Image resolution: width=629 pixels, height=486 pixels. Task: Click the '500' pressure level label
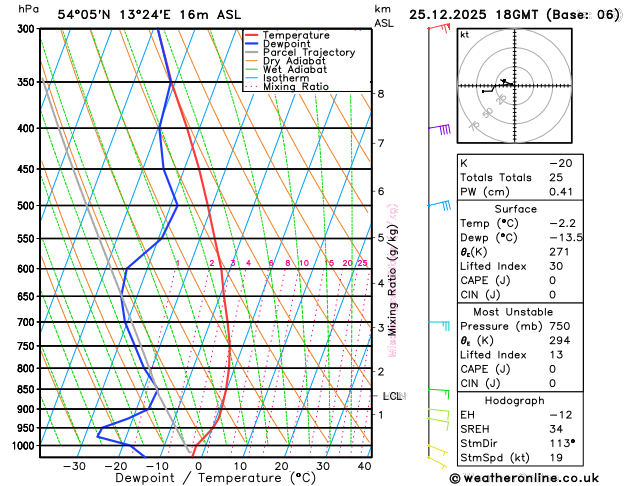28,206
